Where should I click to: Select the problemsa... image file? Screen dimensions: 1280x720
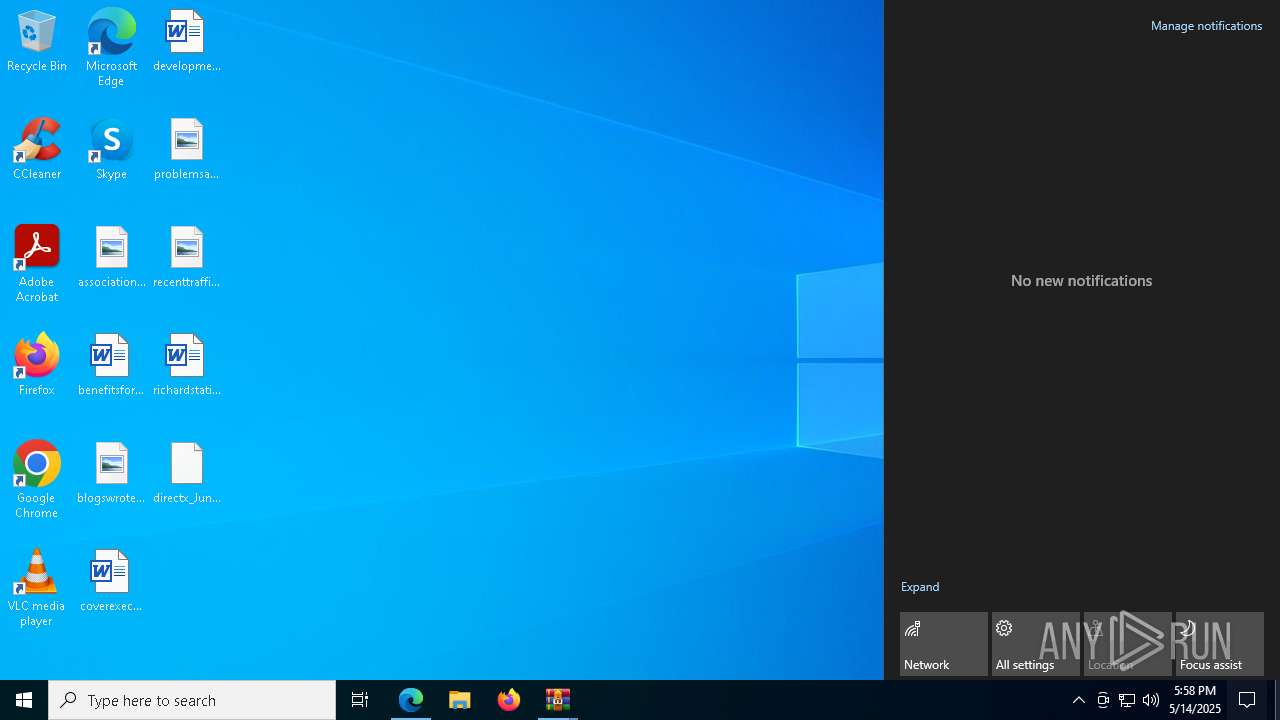[187, 149]
